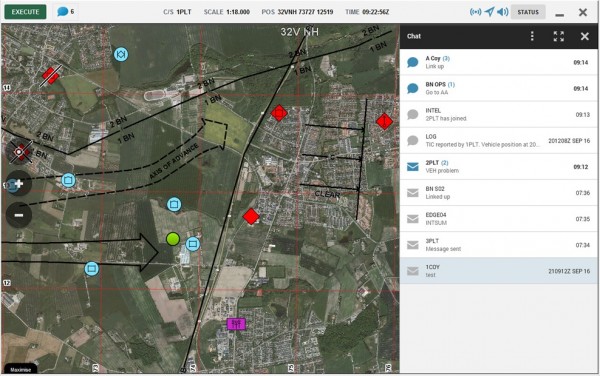Open the 2PLT VEH problem message

[498, 166]
